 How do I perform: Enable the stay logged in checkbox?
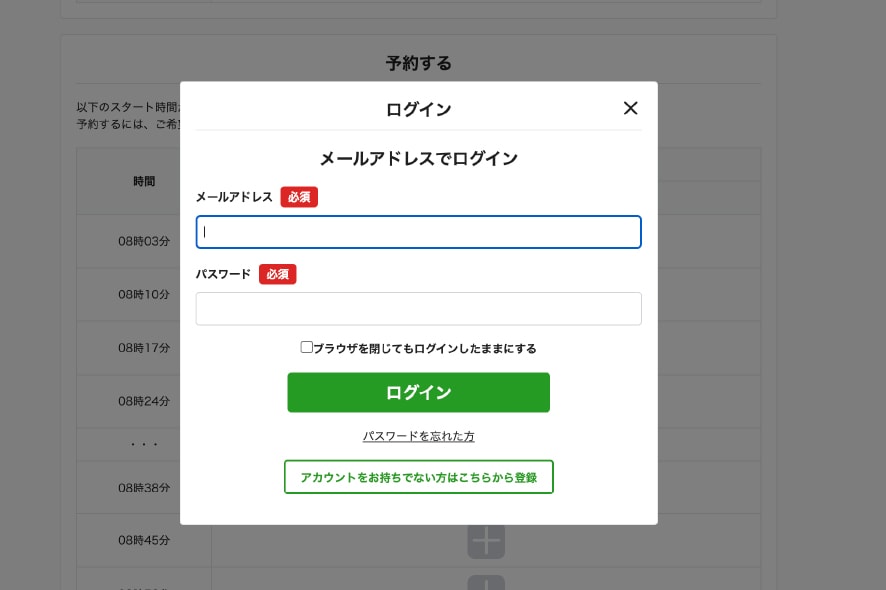(x=307, y=348)
